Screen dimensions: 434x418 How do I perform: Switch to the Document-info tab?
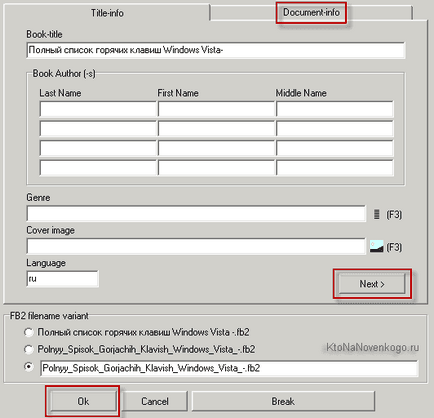[x=311, y=13]
